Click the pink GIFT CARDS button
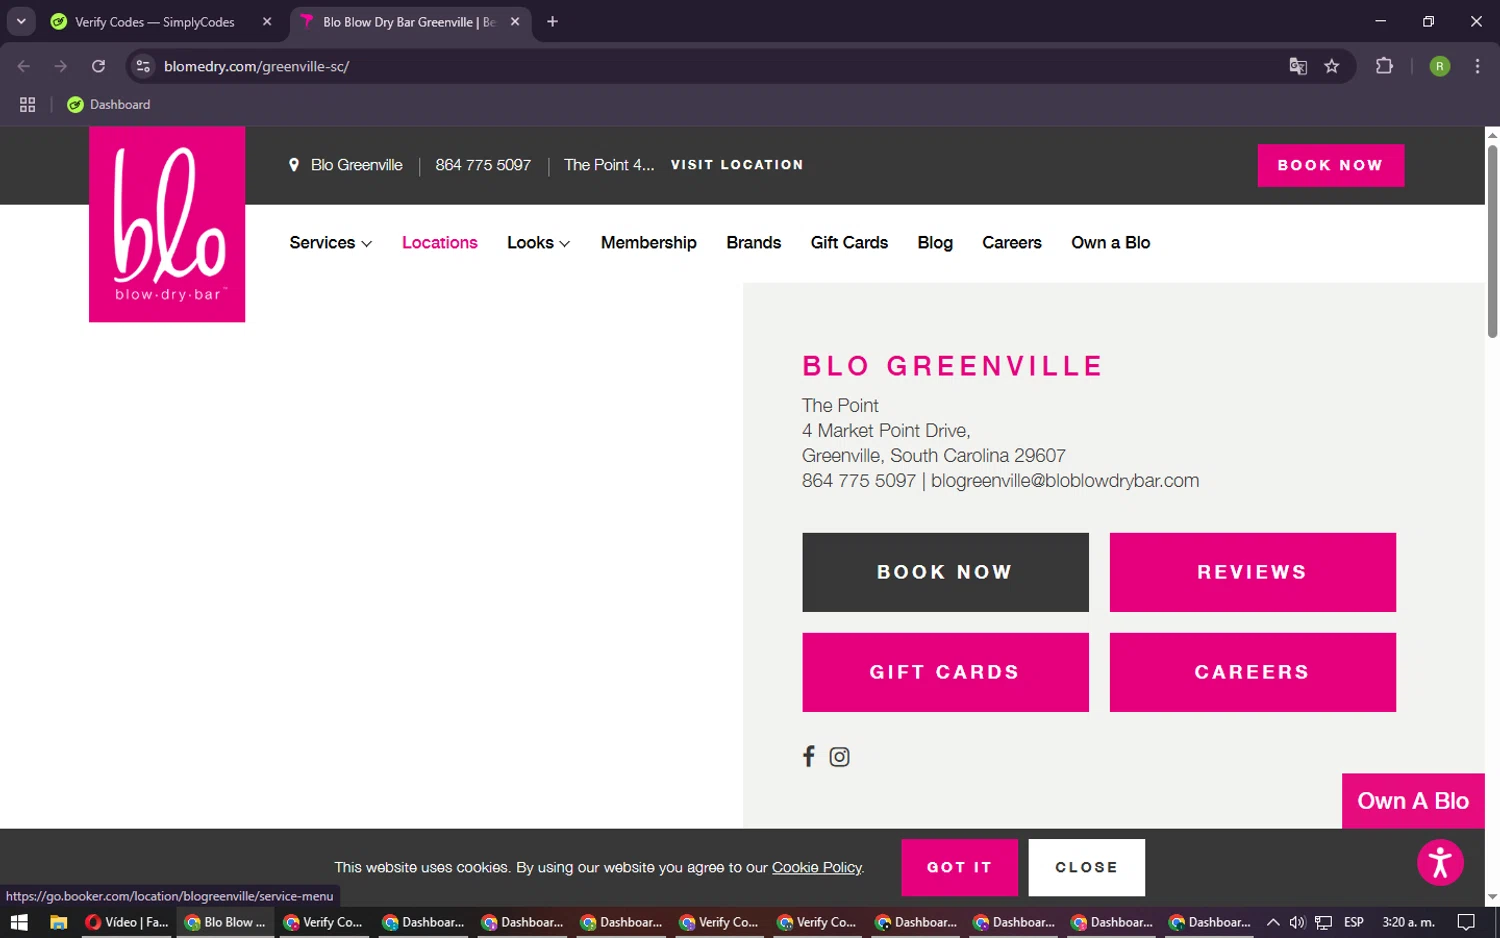This screenshot has width=1500, height=938. pos(945,672)
